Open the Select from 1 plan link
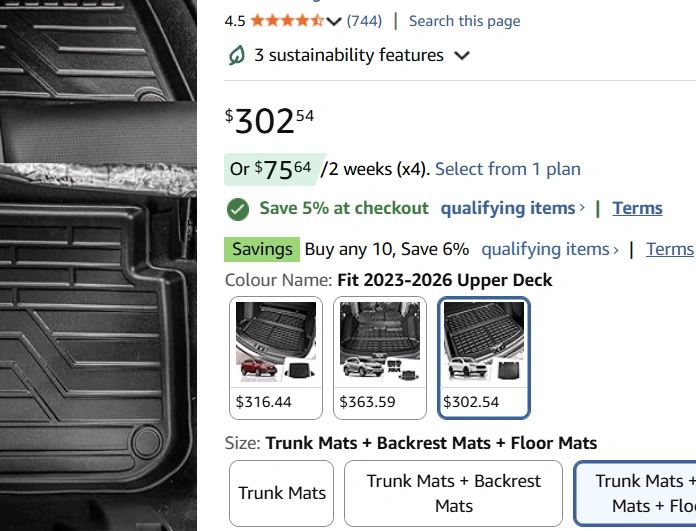Screen dimensions: 696x531 pos(507,169)
